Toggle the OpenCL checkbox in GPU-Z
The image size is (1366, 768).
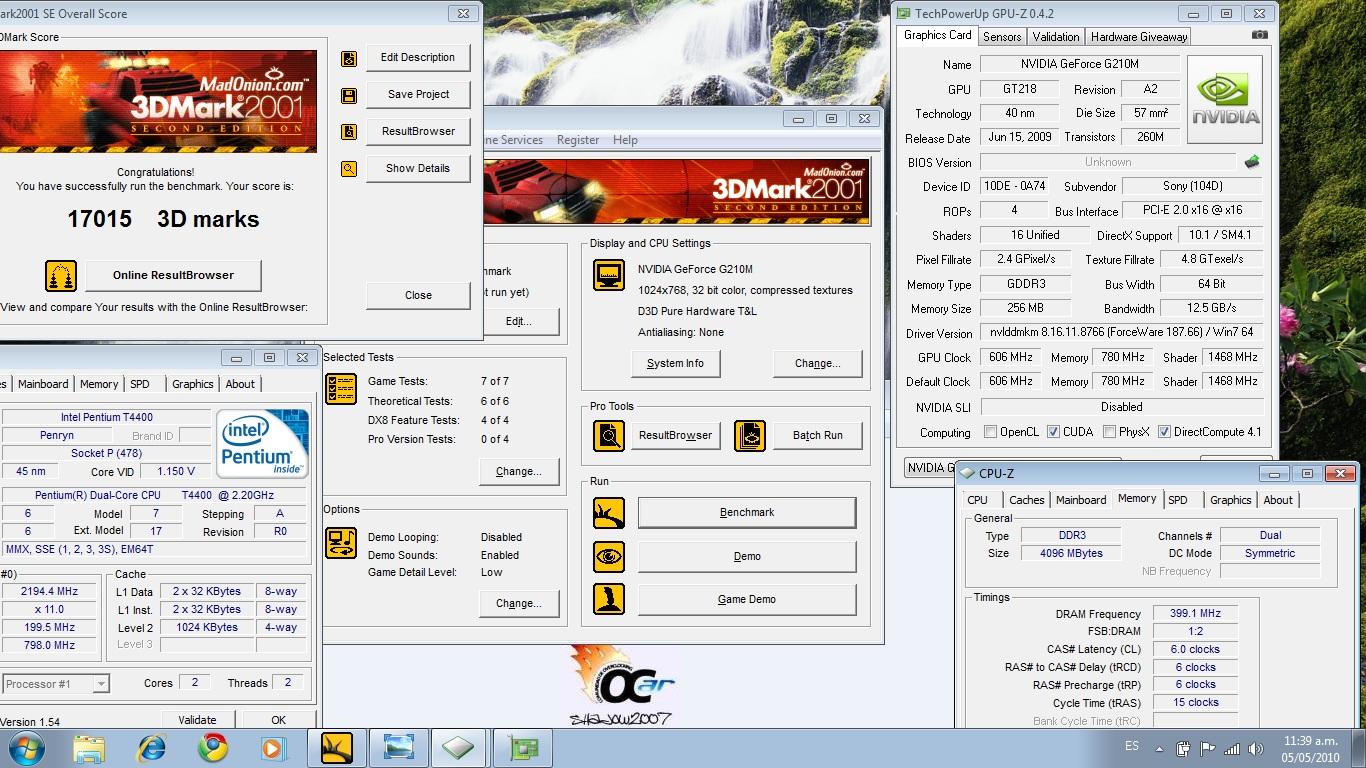pos(990,432)
